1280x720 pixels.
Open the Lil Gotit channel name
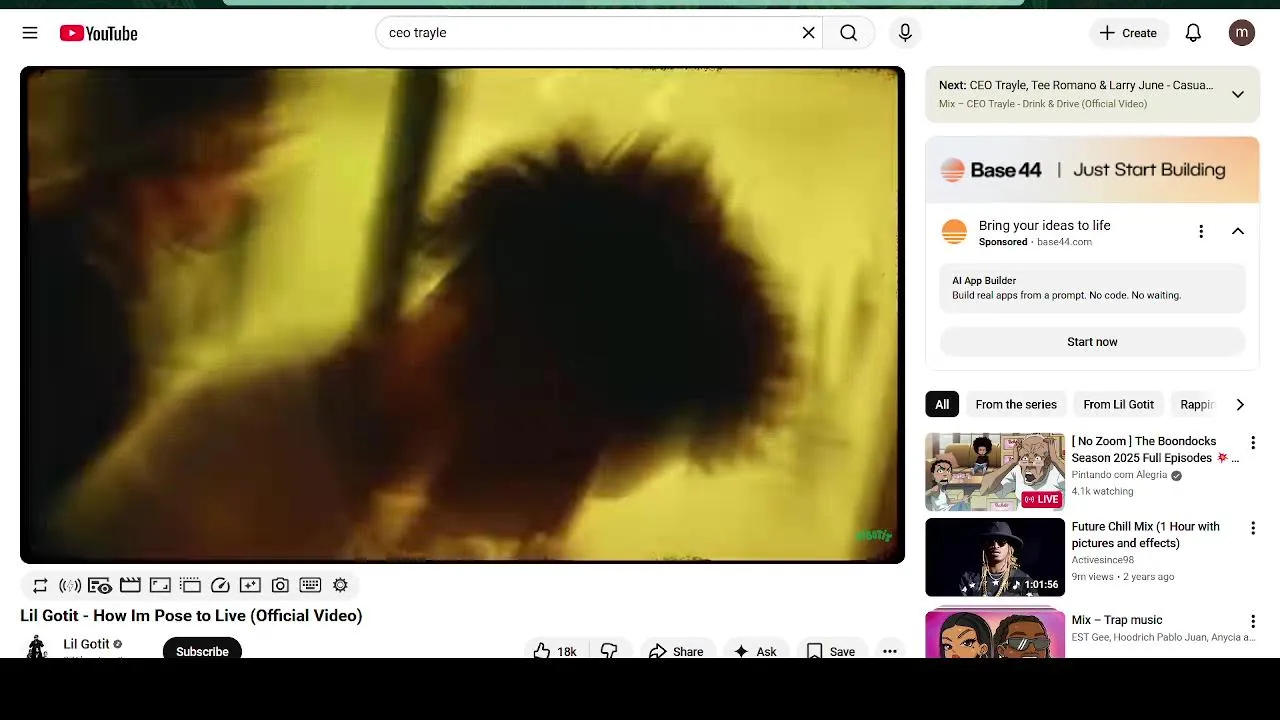86,644
